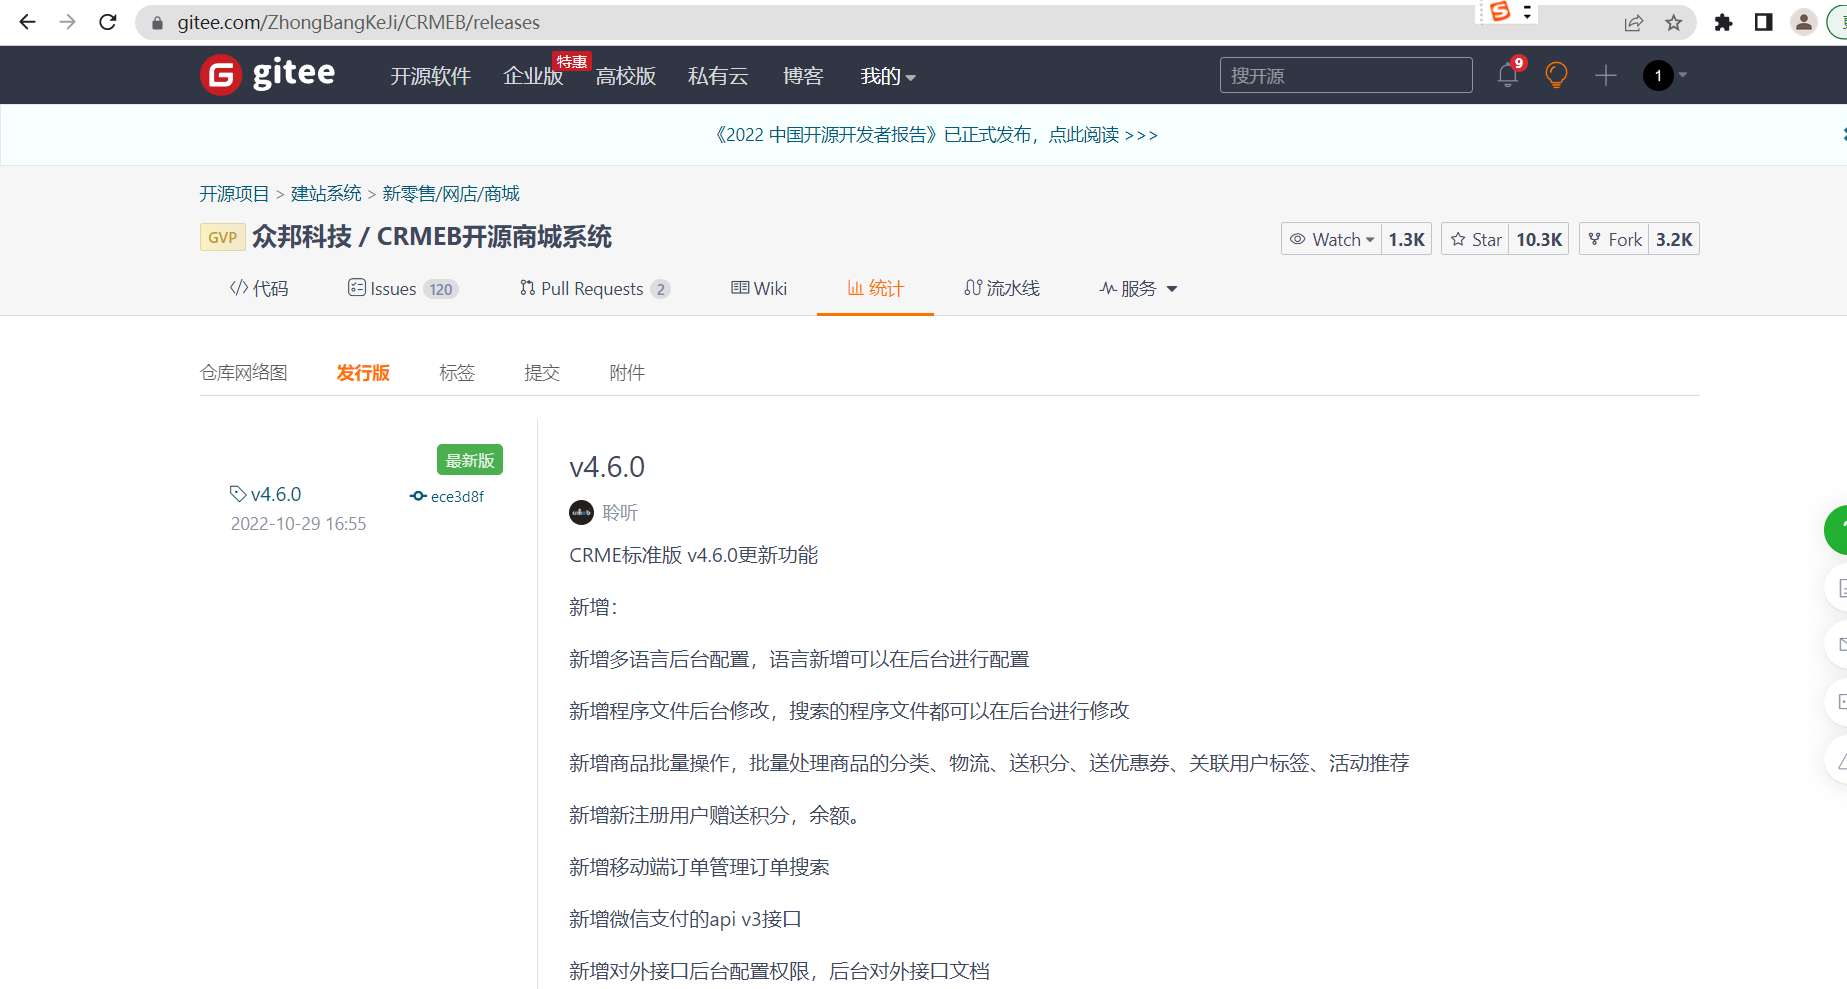Click the Fork button
The width and height of the screenshot is (1847, 989).
coord(1614,239)
